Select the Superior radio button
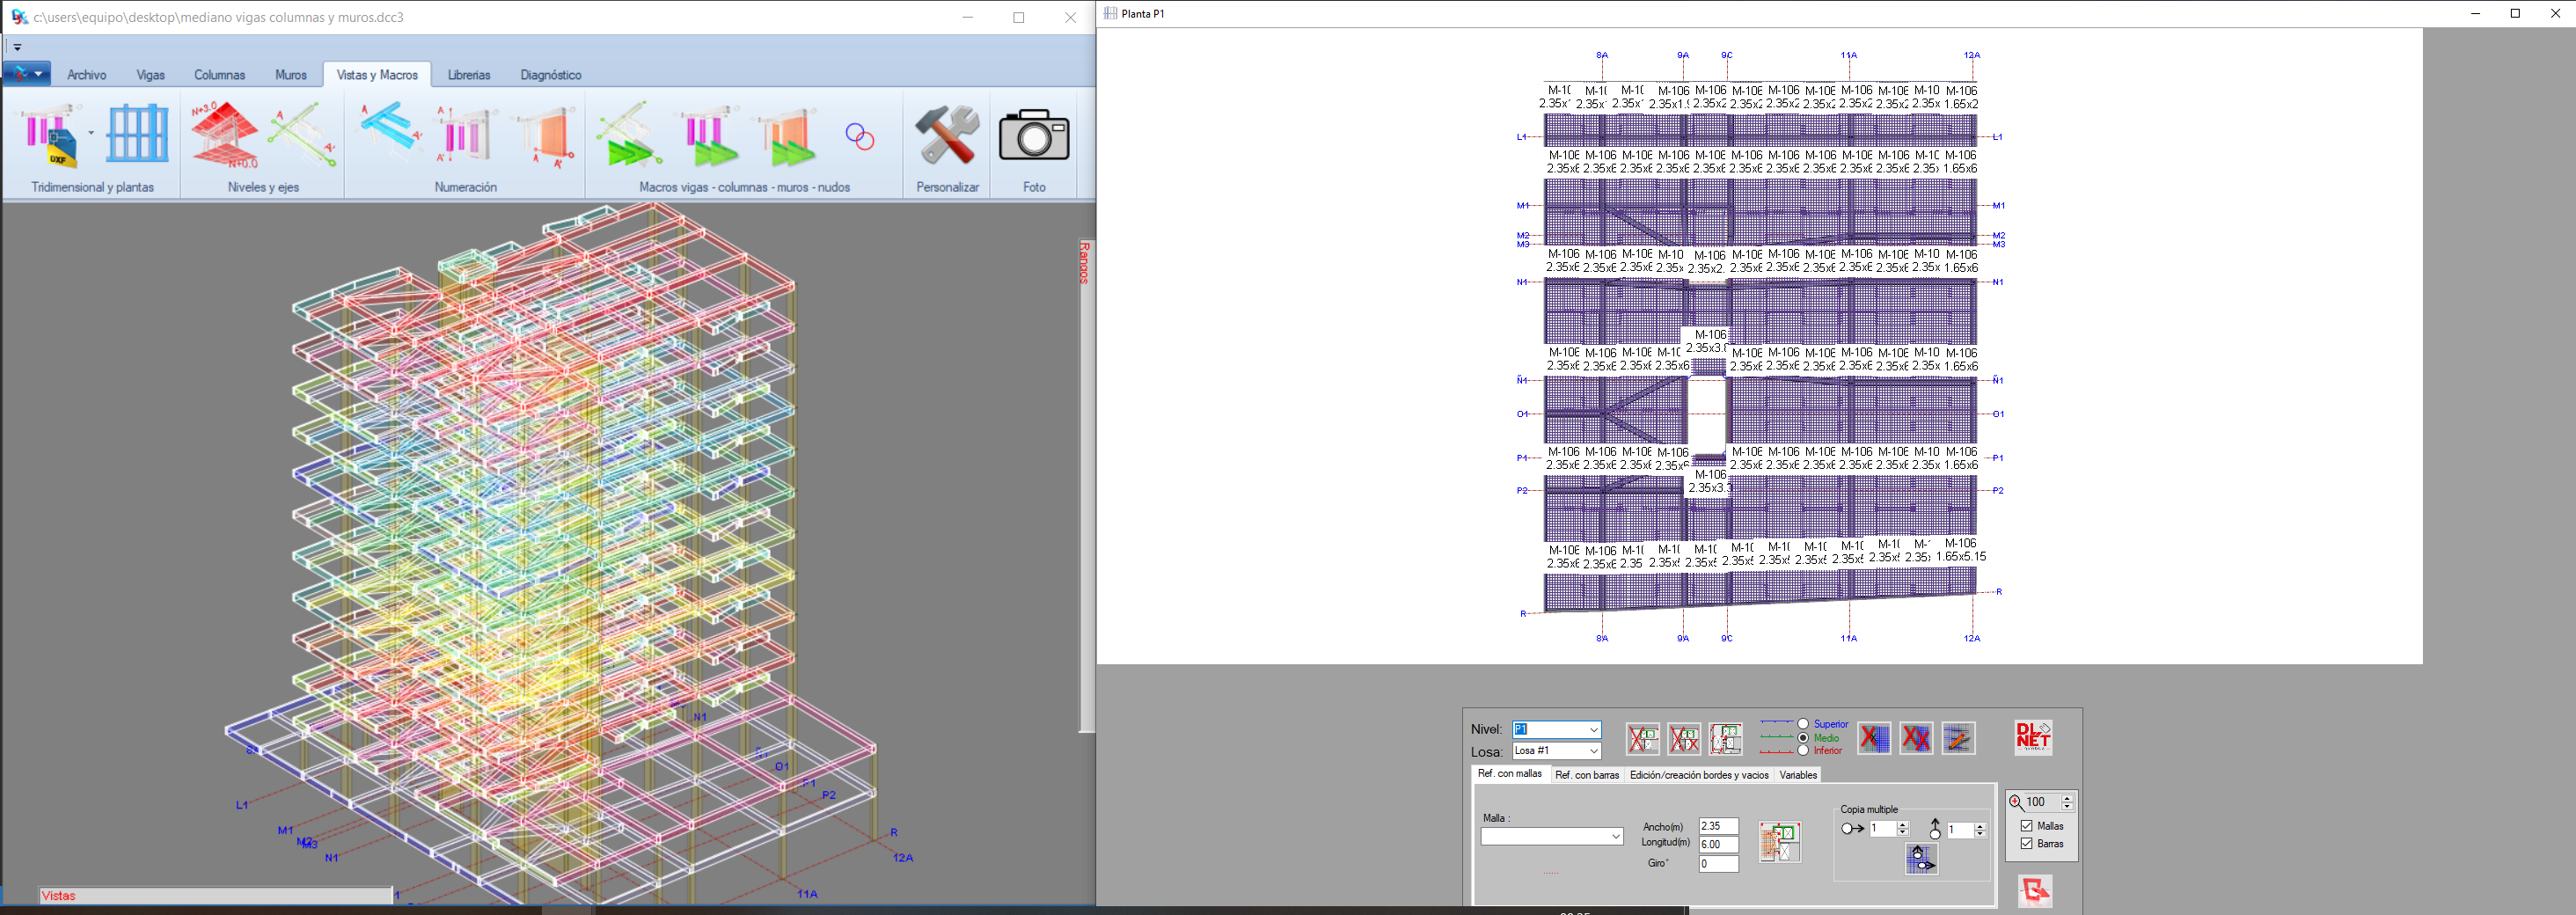The image size is (2576, 915). pos(1803,724)
